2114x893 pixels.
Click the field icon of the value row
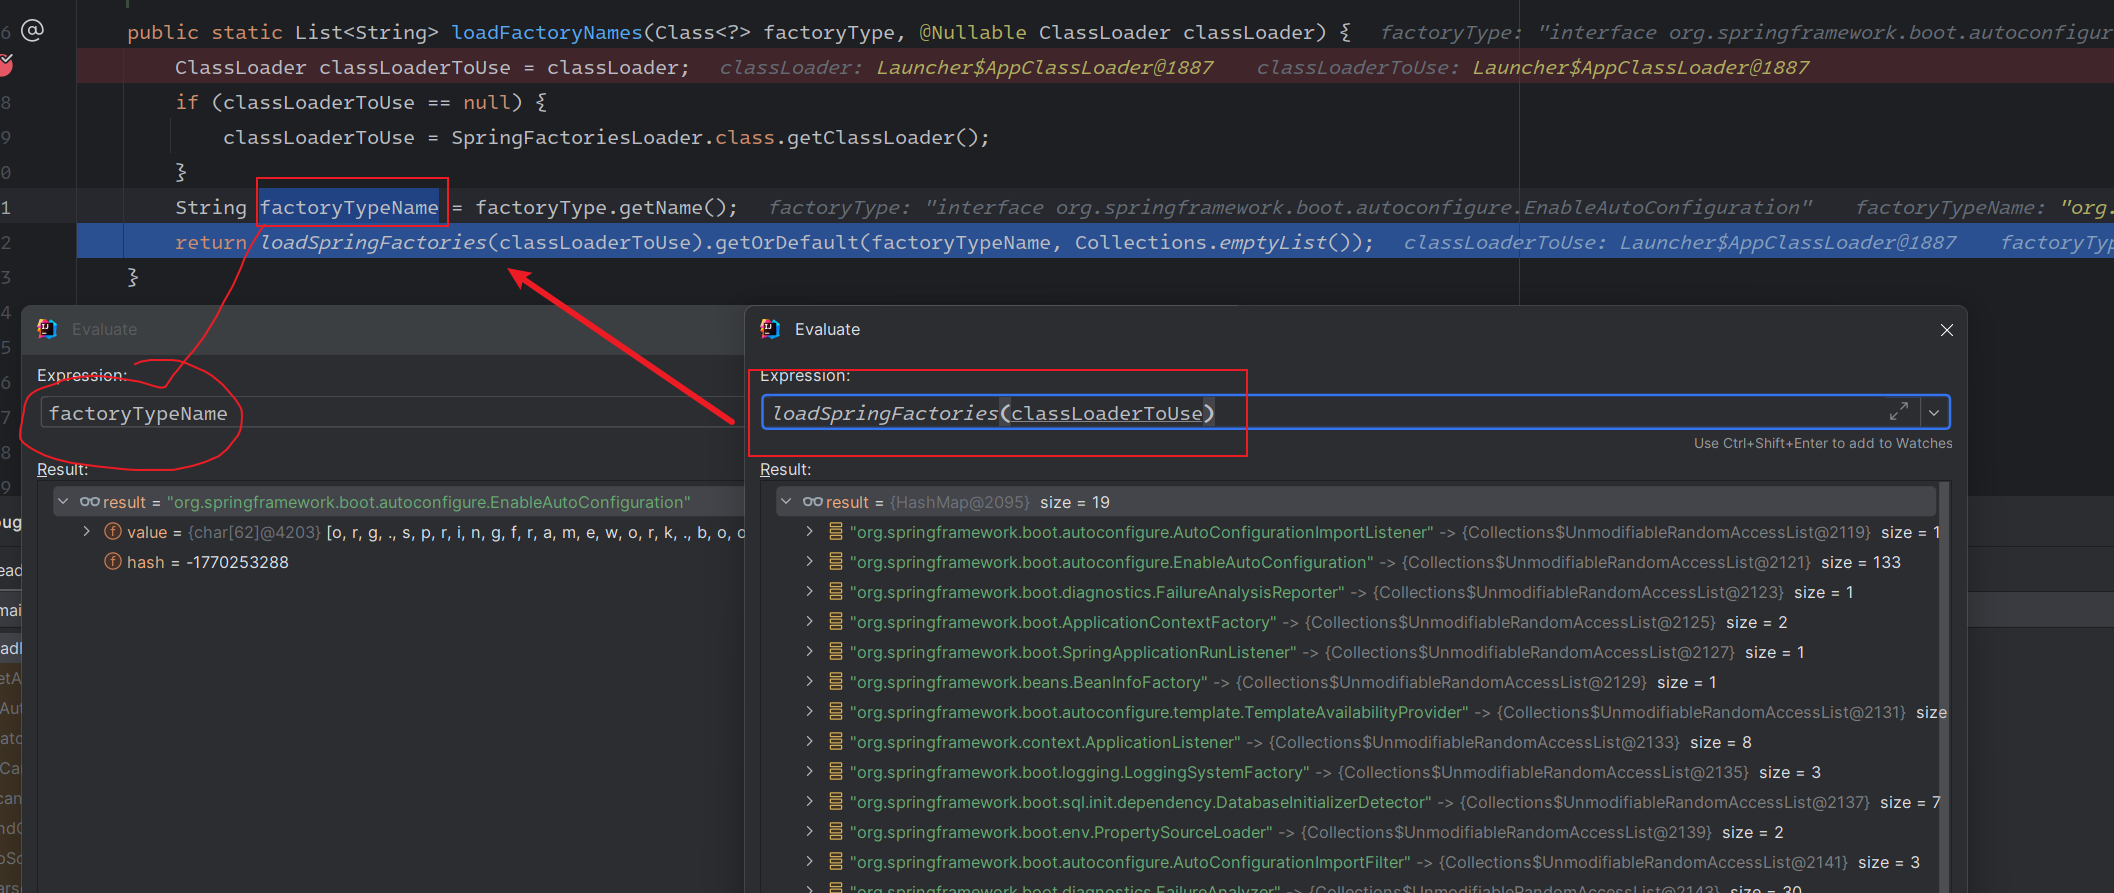(113, 532)
